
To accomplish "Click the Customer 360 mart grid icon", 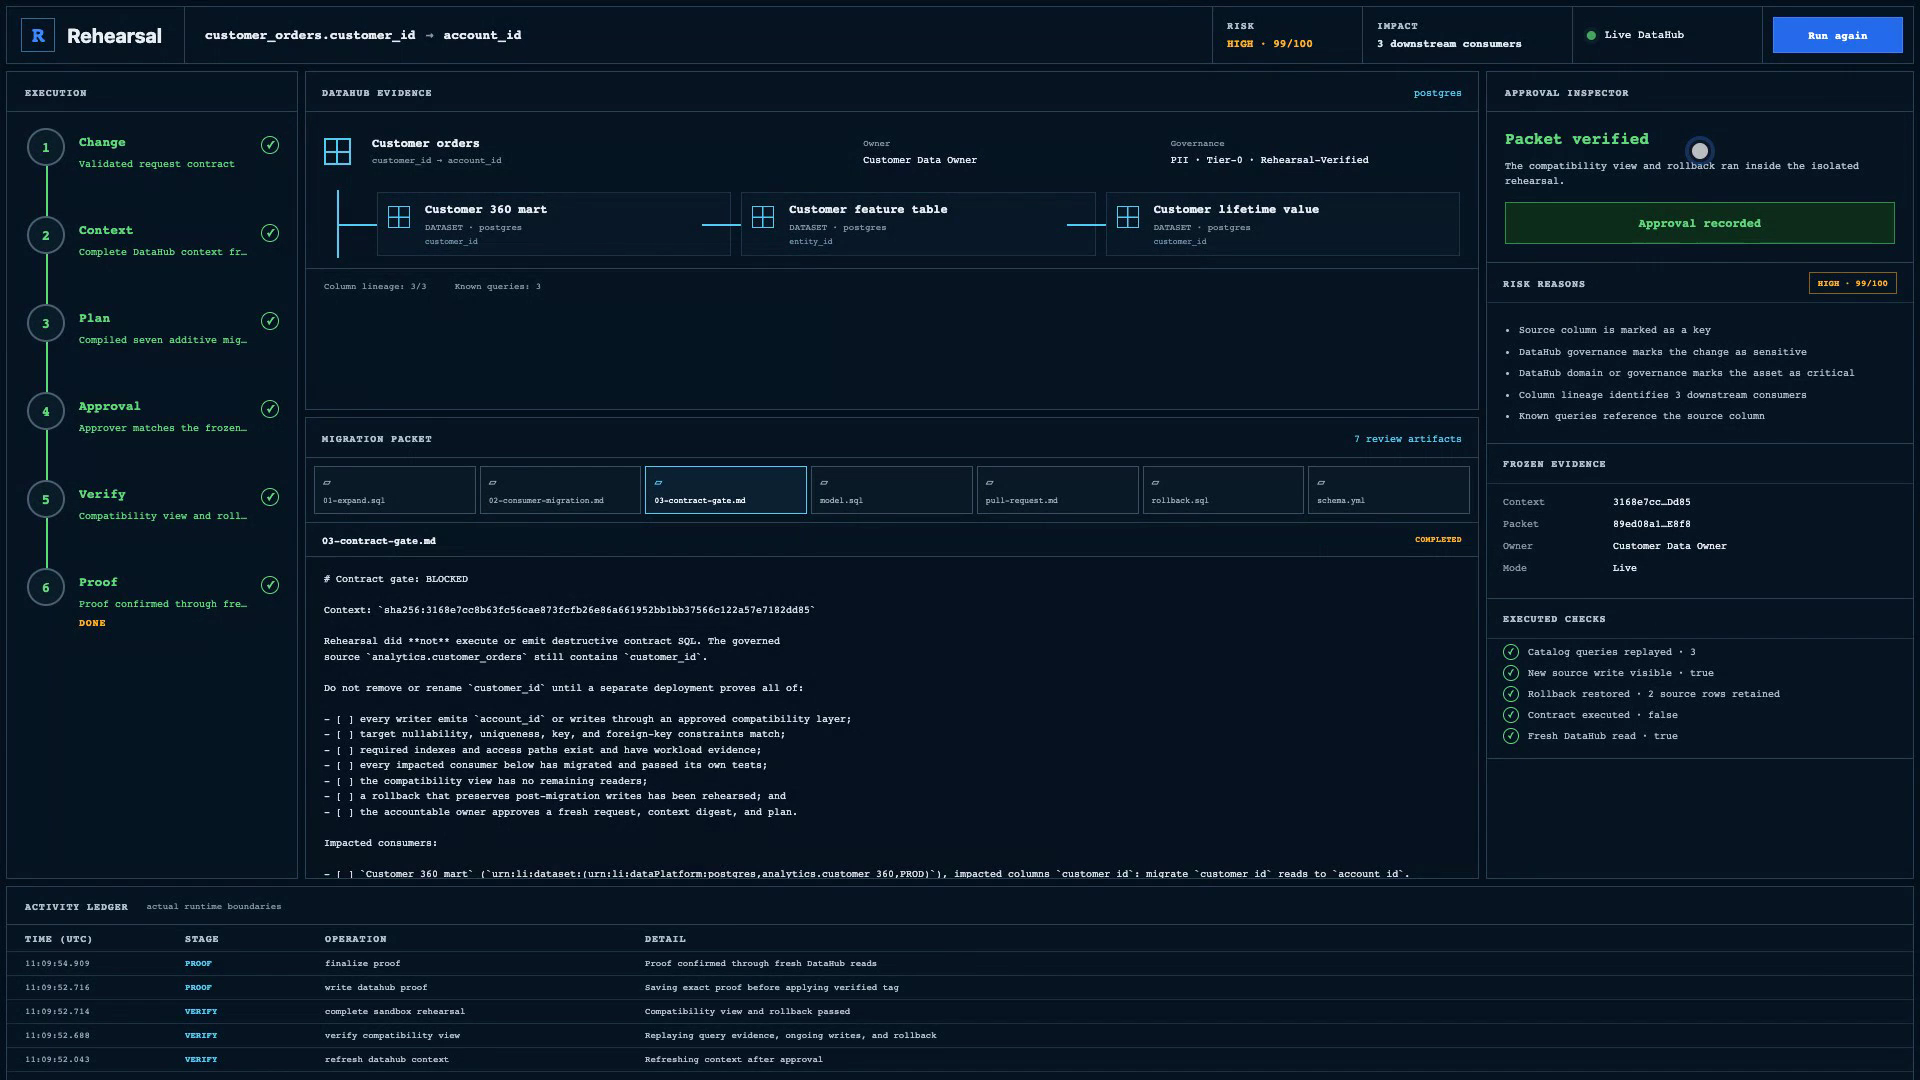I will [x=399, y=217].
